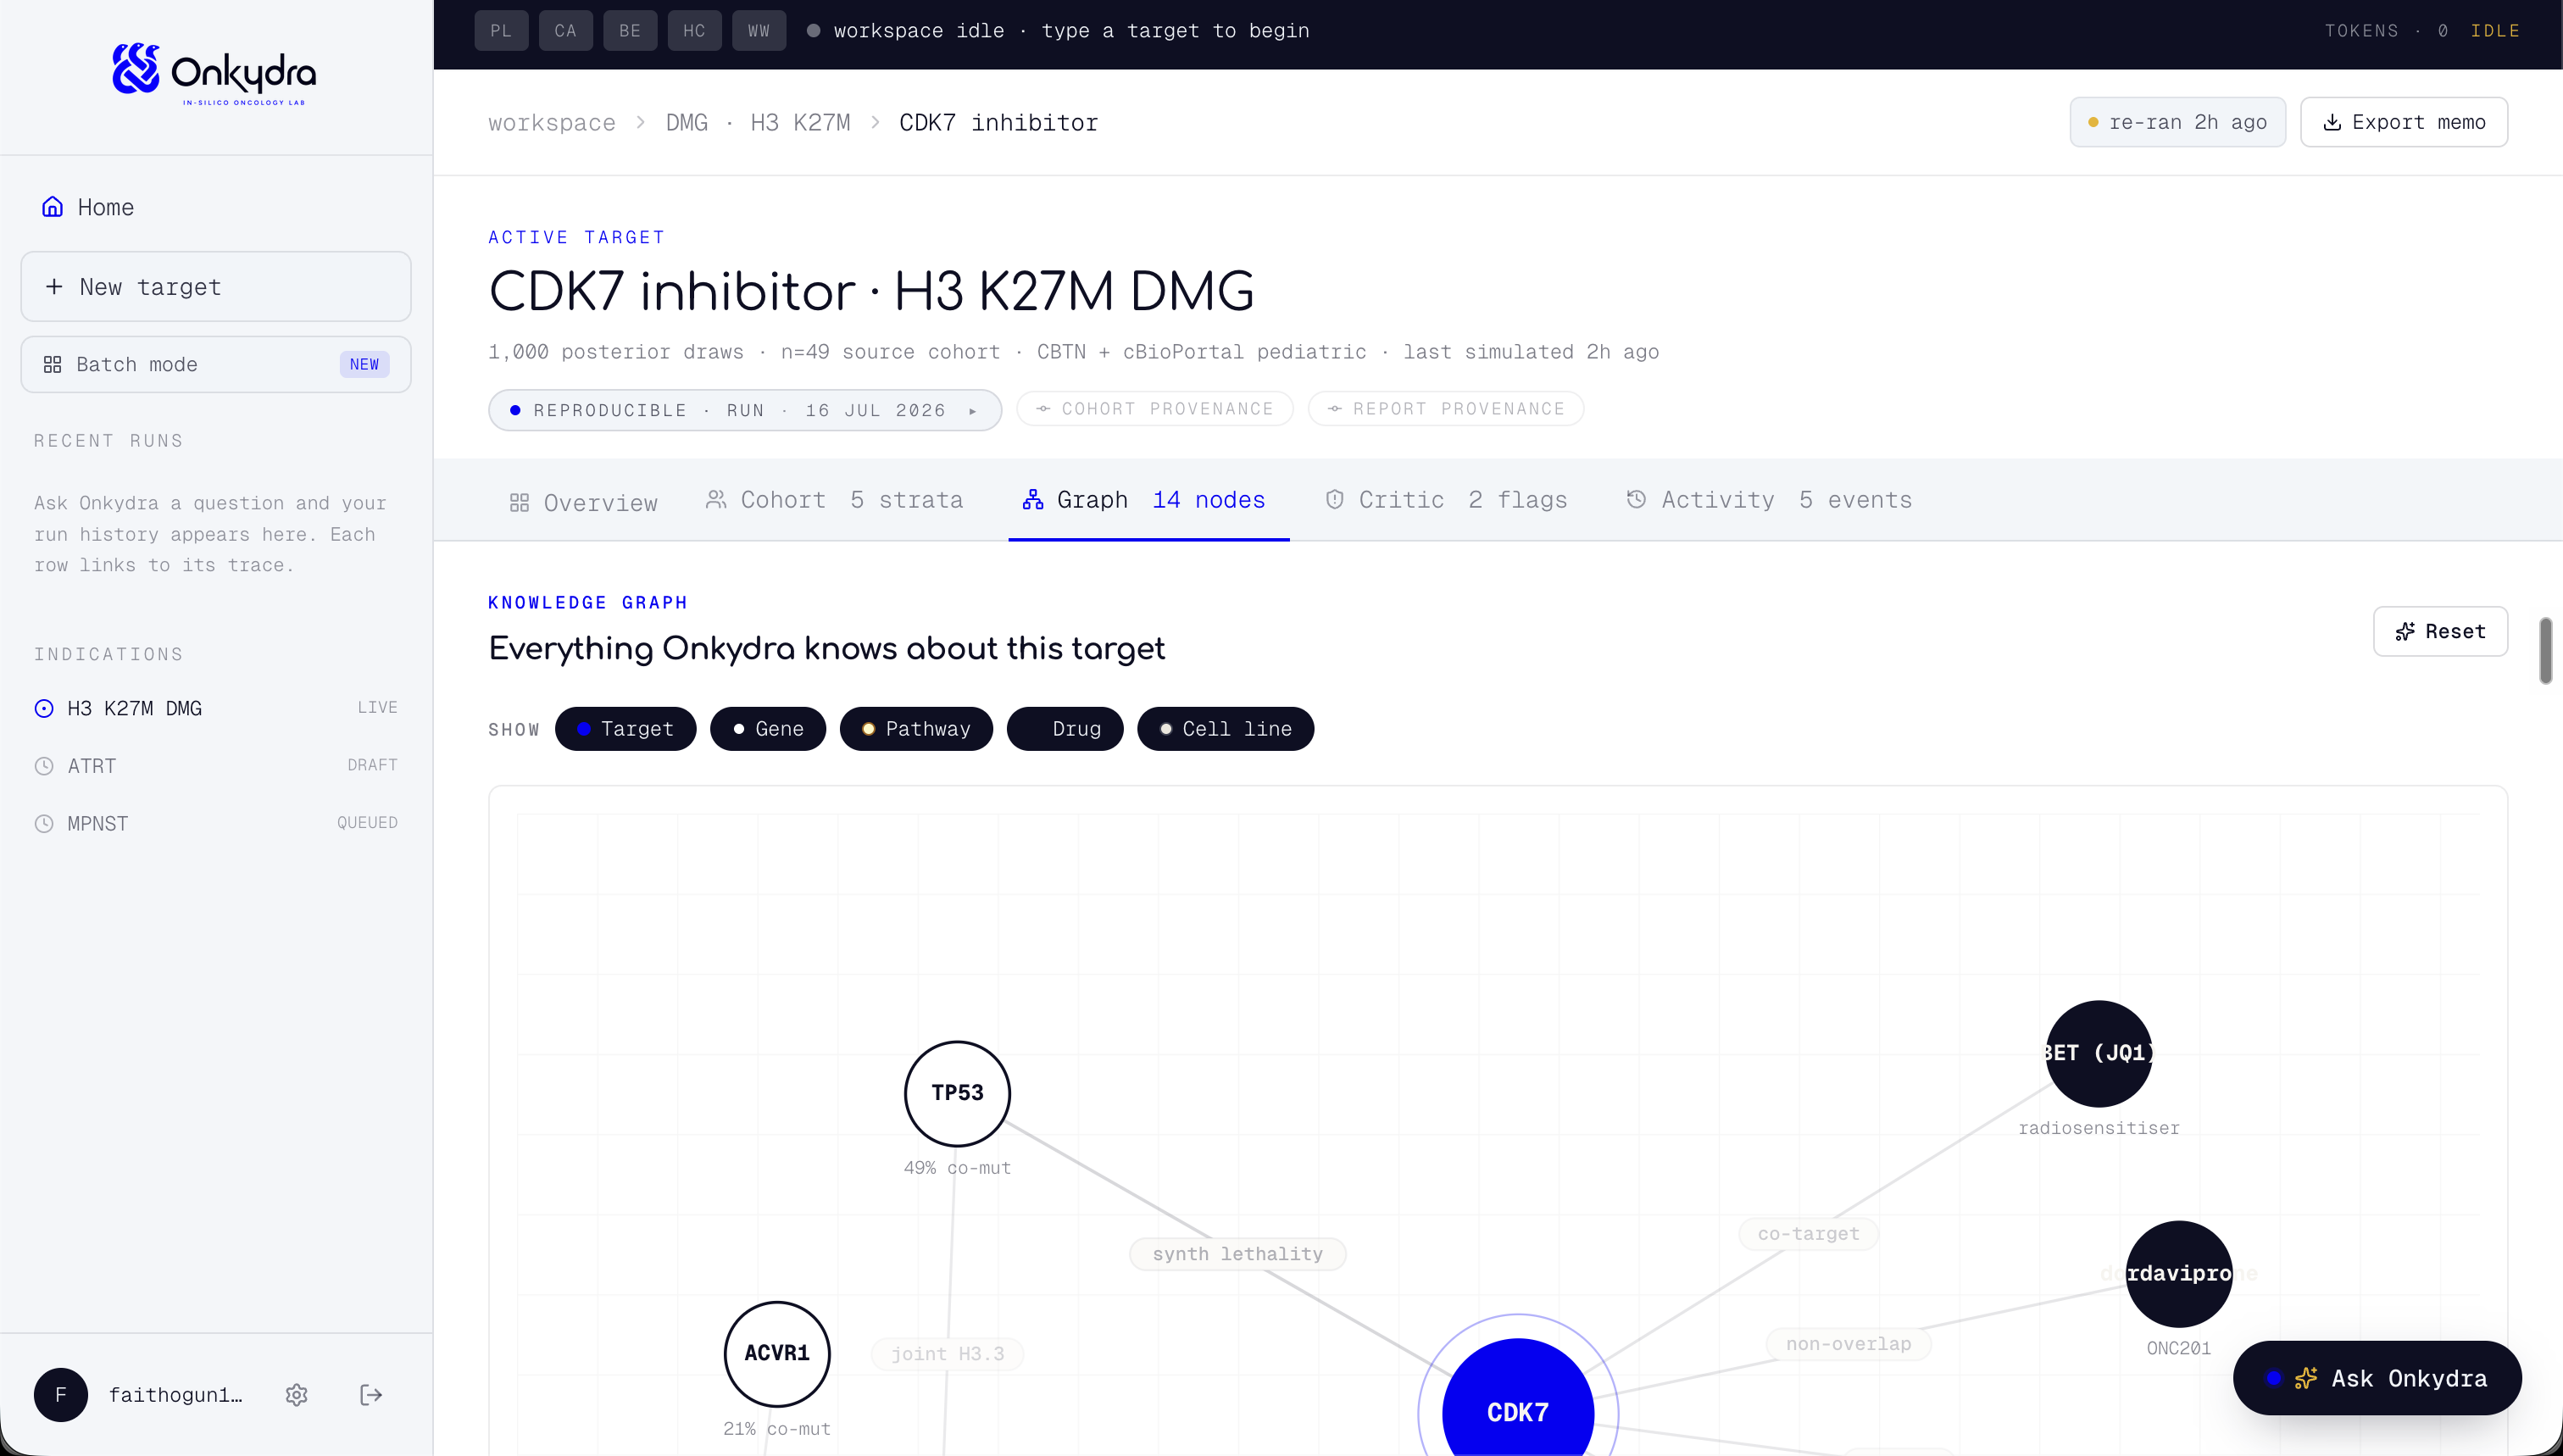Click the IDLE status text
2563x1456 pixels.
pyautogui.click(x=2495, y=31)
